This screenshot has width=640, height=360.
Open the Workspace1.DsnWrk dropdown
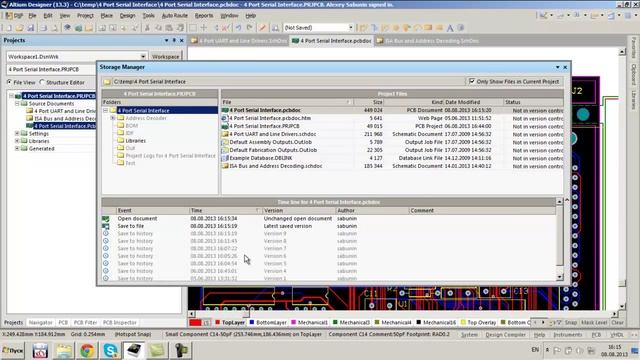click(143, 56)
